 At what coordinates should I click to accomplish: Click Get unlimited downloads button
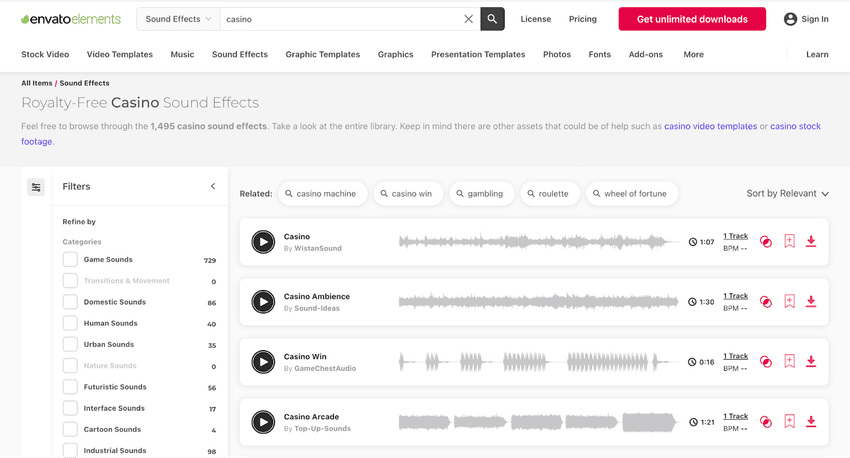coord(692,19)
